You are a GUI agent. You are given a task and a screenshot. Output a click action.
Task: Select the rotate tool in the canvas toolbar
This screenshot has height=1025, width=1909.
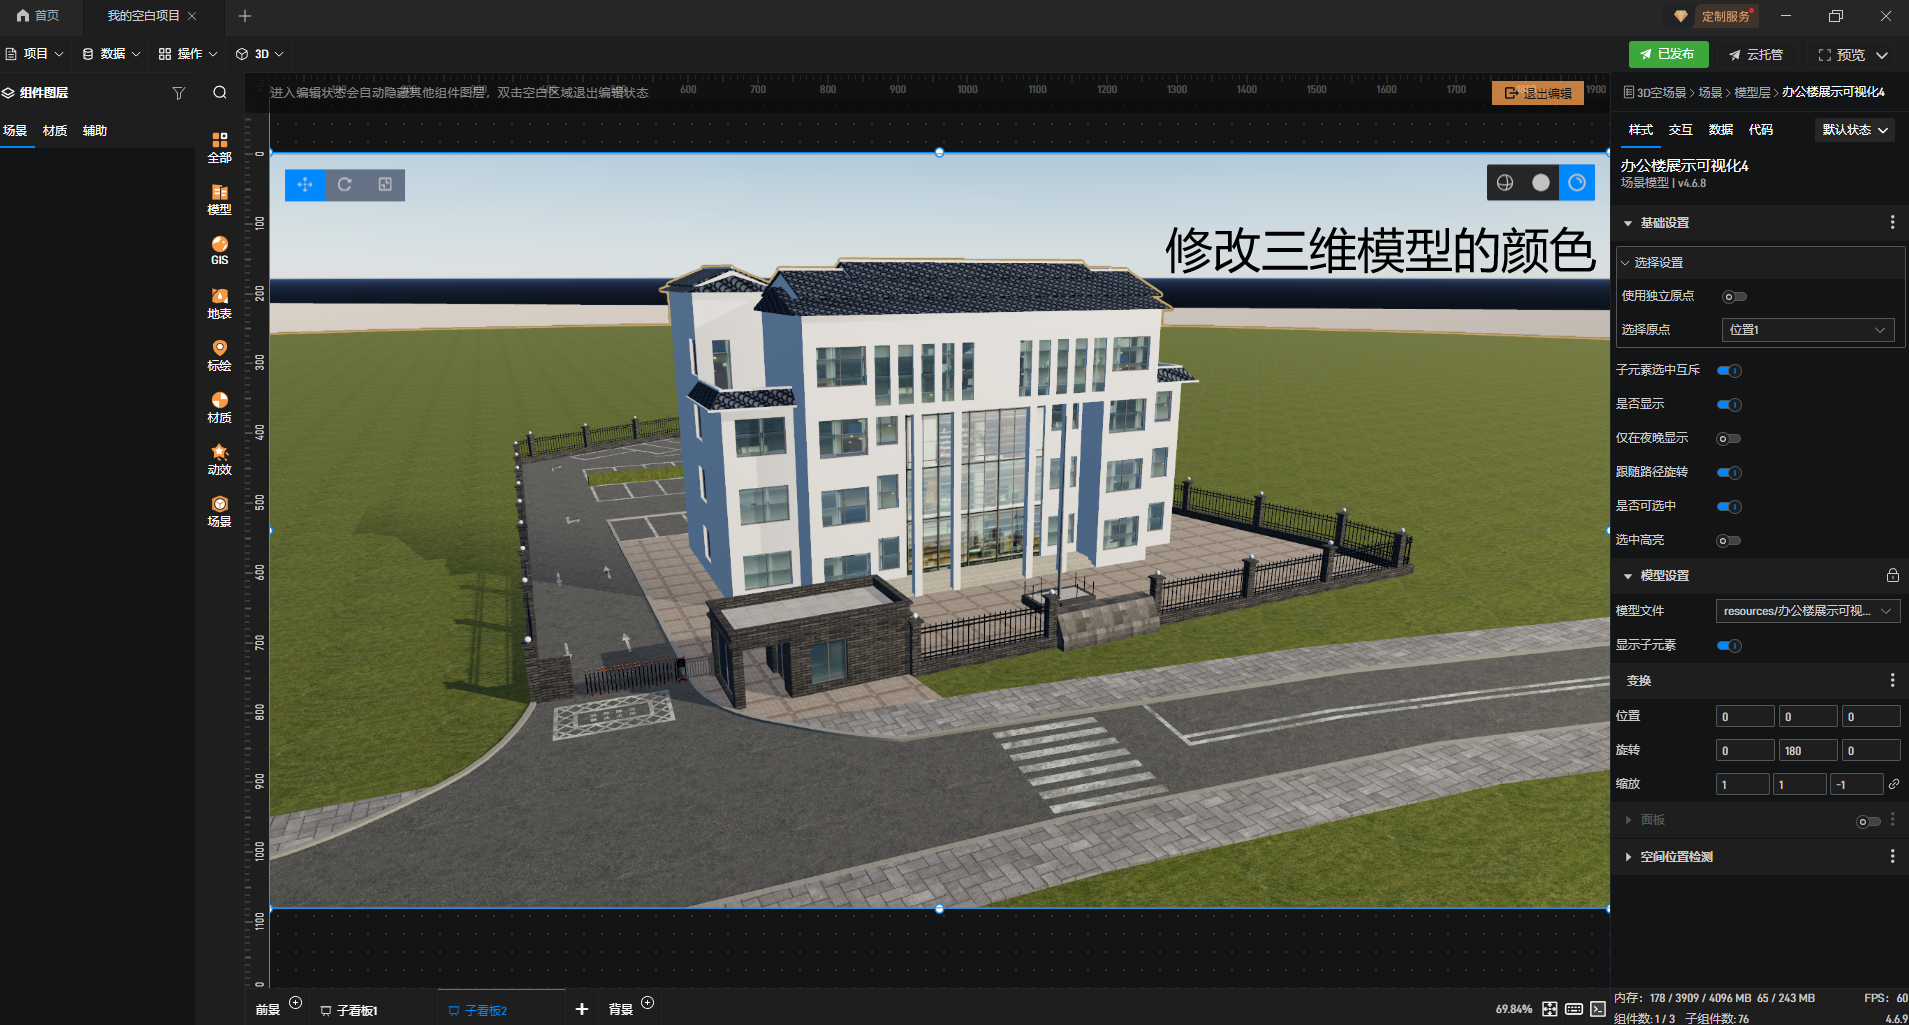(x=344, y=184)
